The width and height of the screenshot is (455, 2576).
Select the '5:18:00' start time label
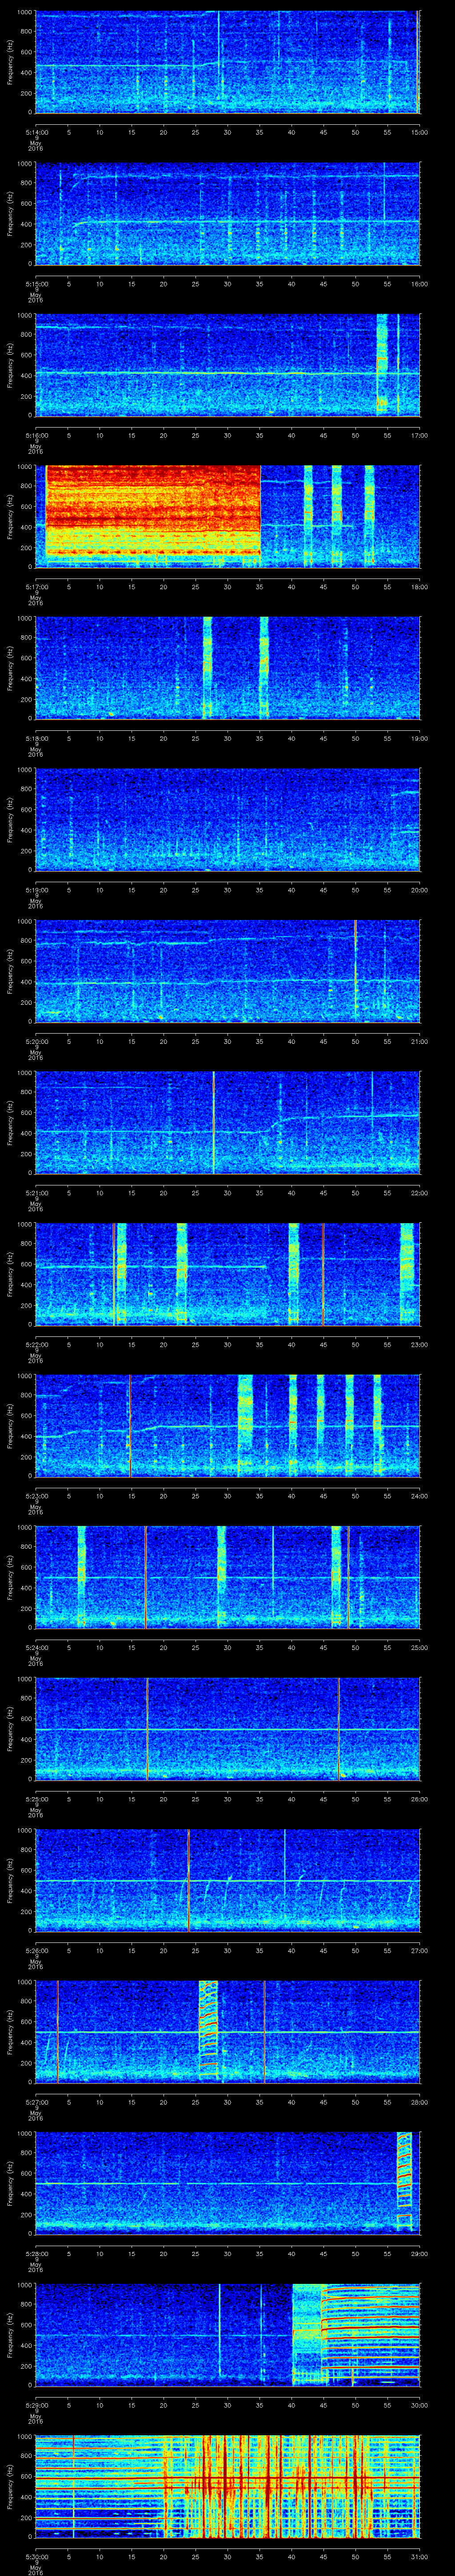click(x=36, y=738)
